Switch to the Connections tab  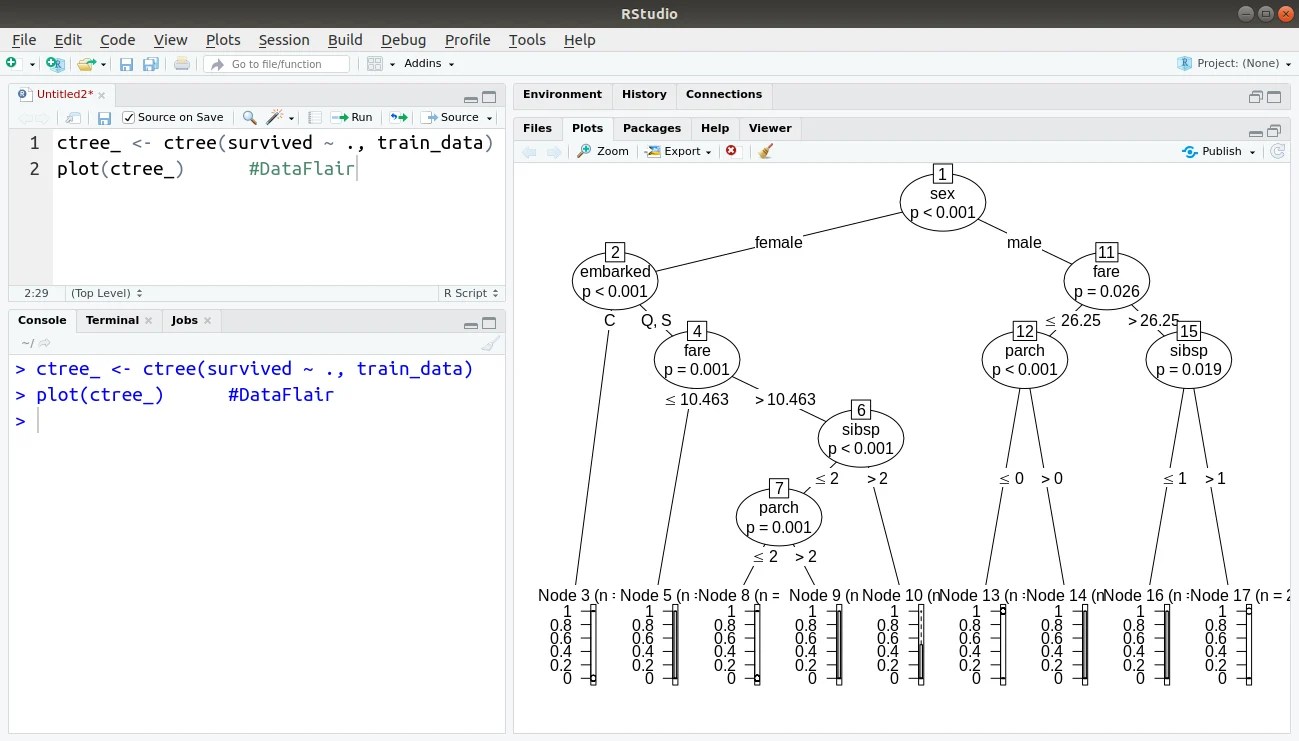coord(724,94)
